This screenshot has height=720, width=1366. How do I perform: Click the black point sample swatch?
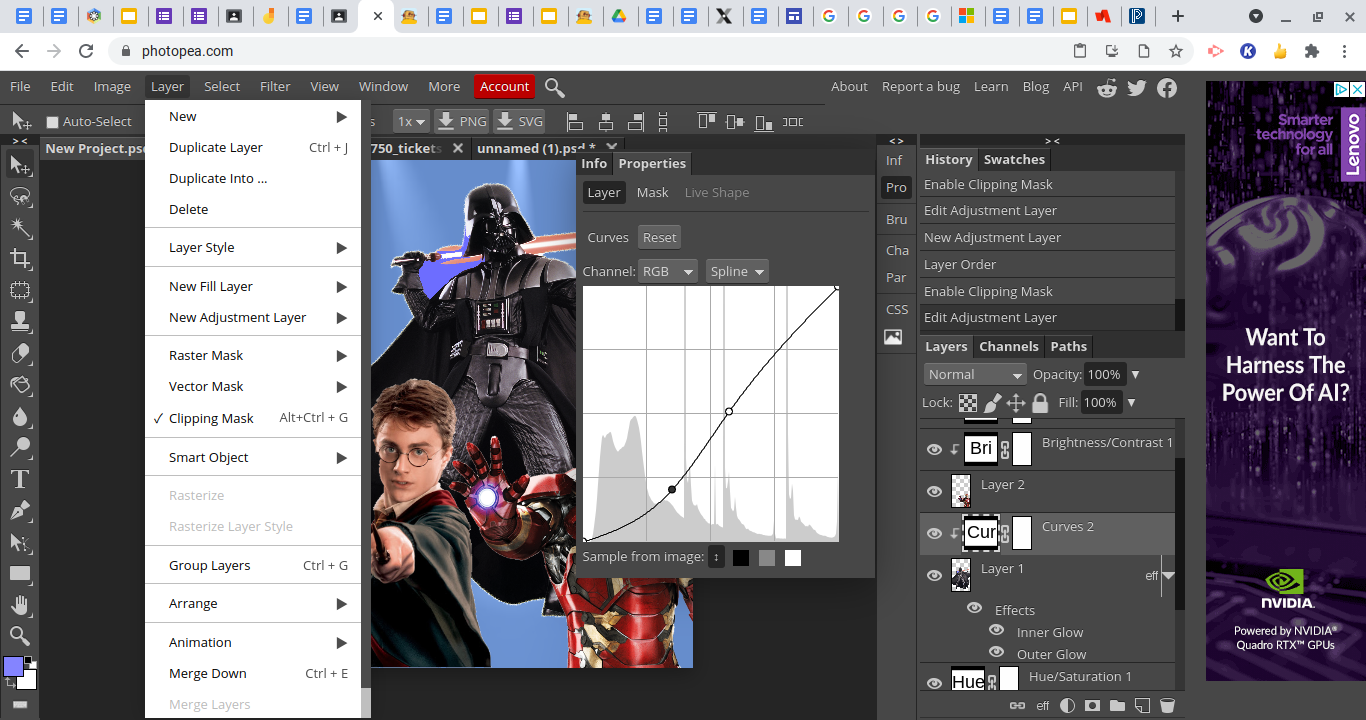(x=741, y=558)
